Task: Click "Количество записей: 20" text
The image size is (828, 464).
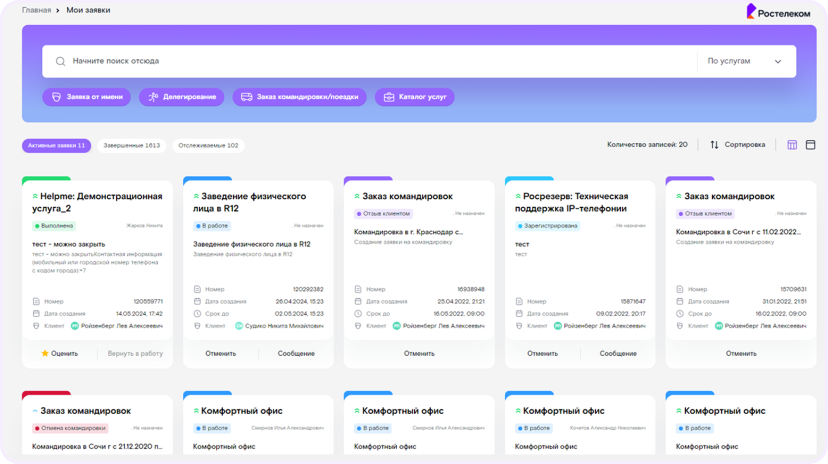Action: click(x=647, y=145)
